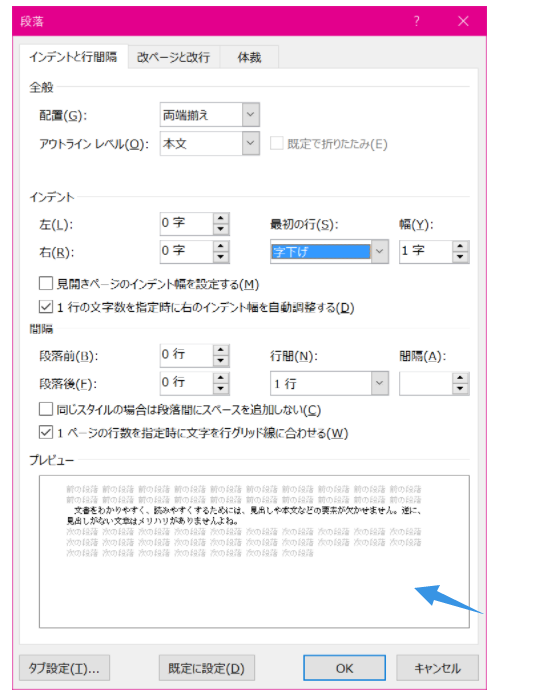
Task: Click the 右 indent value field
Action: 186,251
